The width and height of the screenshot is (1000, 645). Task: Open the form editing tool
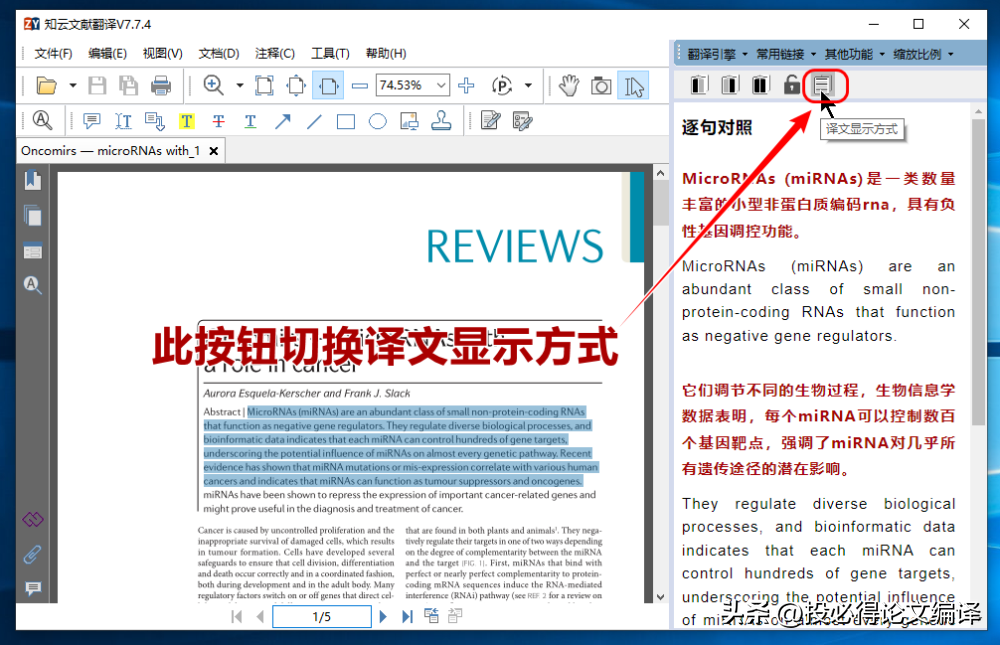tap(522, 121)
